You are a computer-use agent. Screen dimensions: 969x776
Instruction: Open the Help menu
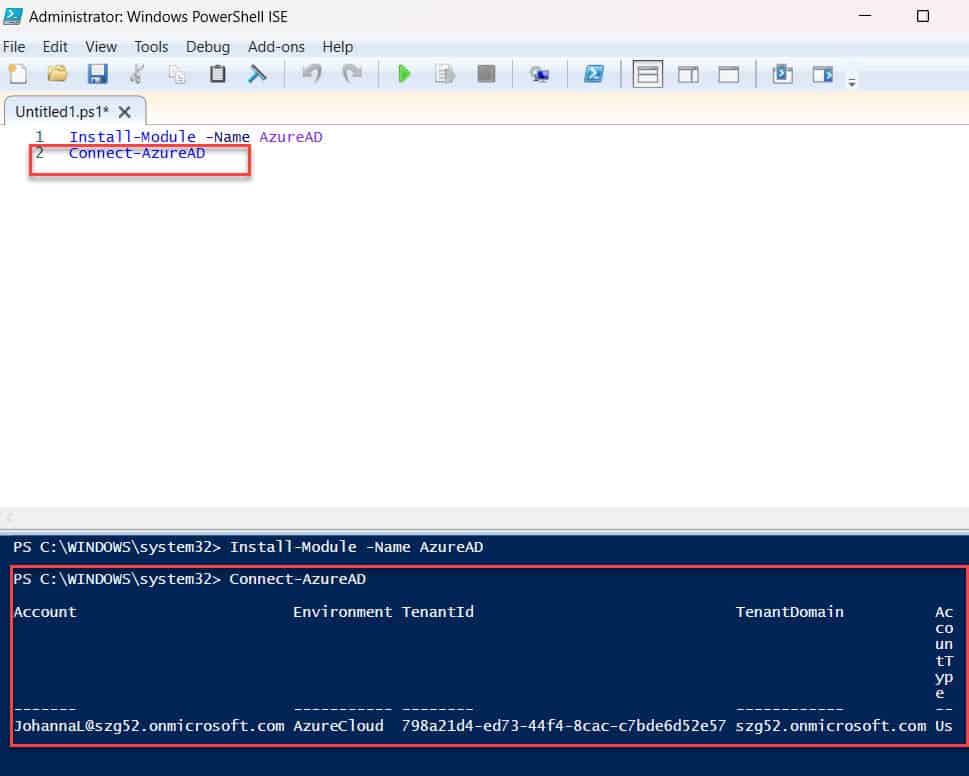click(x=337, y=47)
